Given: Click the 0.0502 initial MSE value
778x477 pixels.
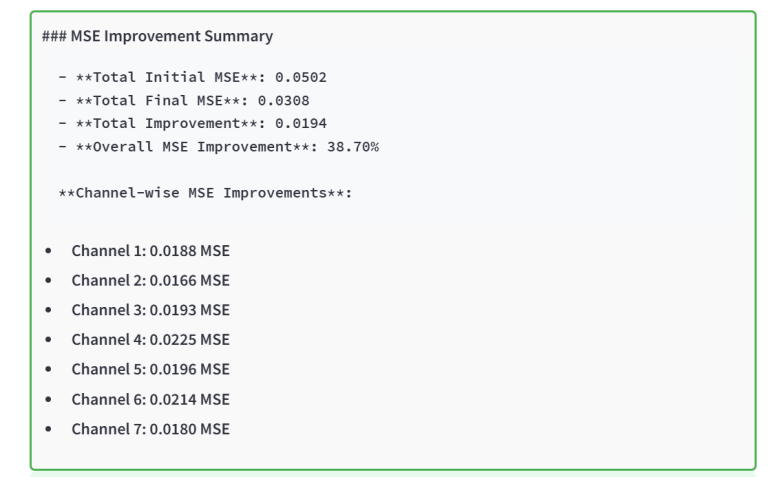Looking at the screenshot, I should coord(302,78).
